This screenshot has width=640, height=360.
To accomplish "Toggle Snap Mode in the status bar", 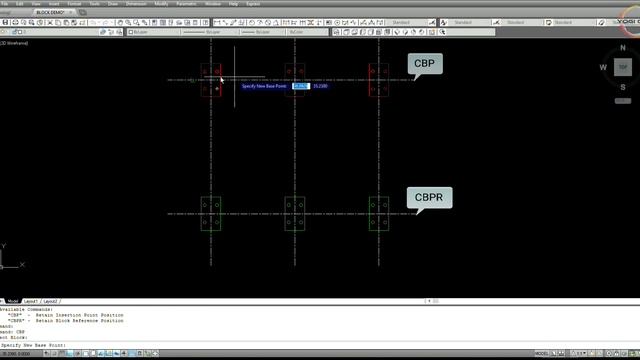I will click(54, 353).
